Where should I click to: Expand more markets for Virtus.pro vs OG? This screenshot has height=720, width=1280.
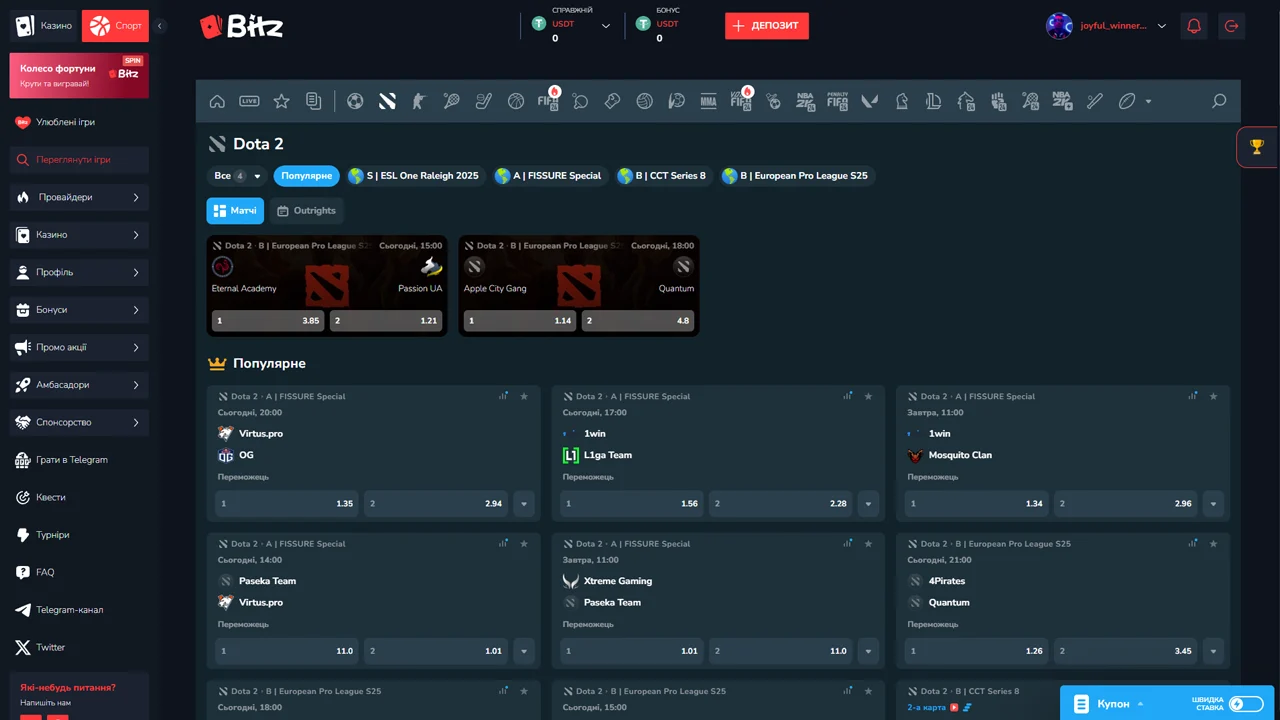point(524,504)
